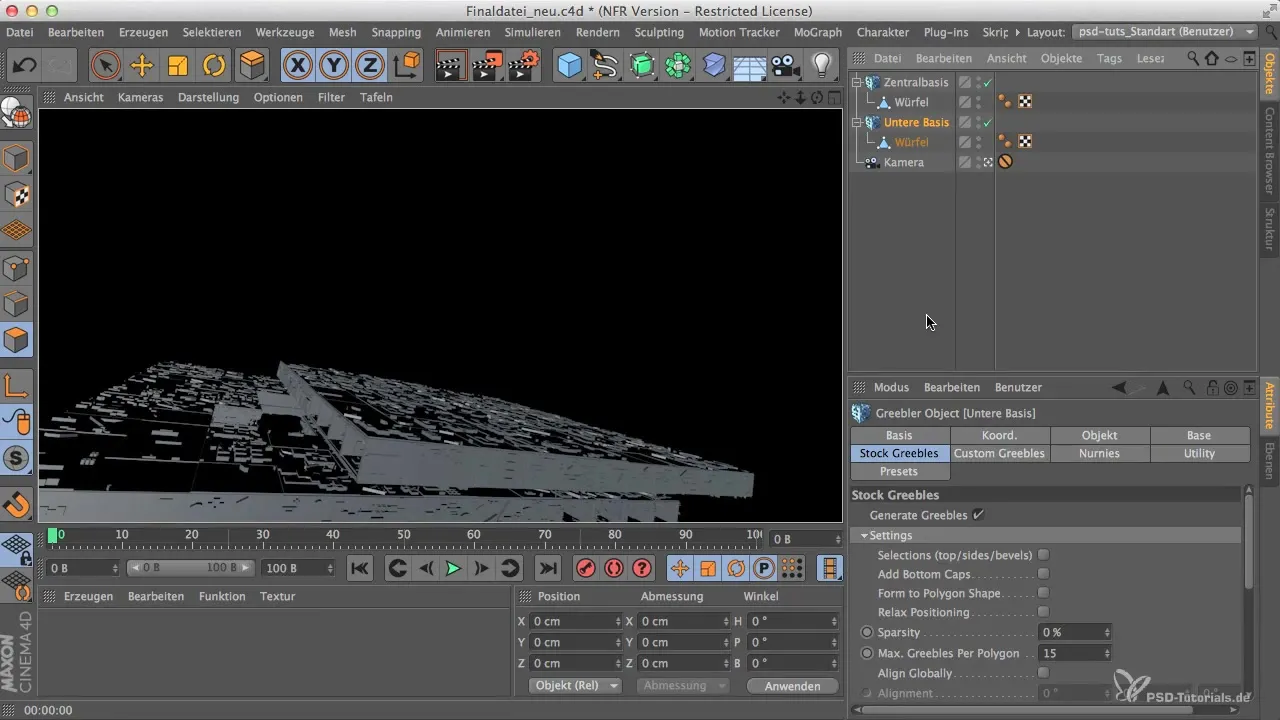
Task: Check Add Bottom Caps
Action: coord(1043,574)
